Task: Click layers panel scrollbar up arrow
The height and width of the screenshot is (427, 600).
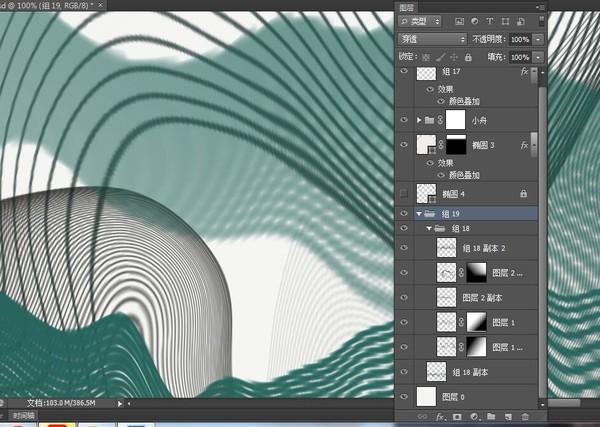Action: coord(542,72)
